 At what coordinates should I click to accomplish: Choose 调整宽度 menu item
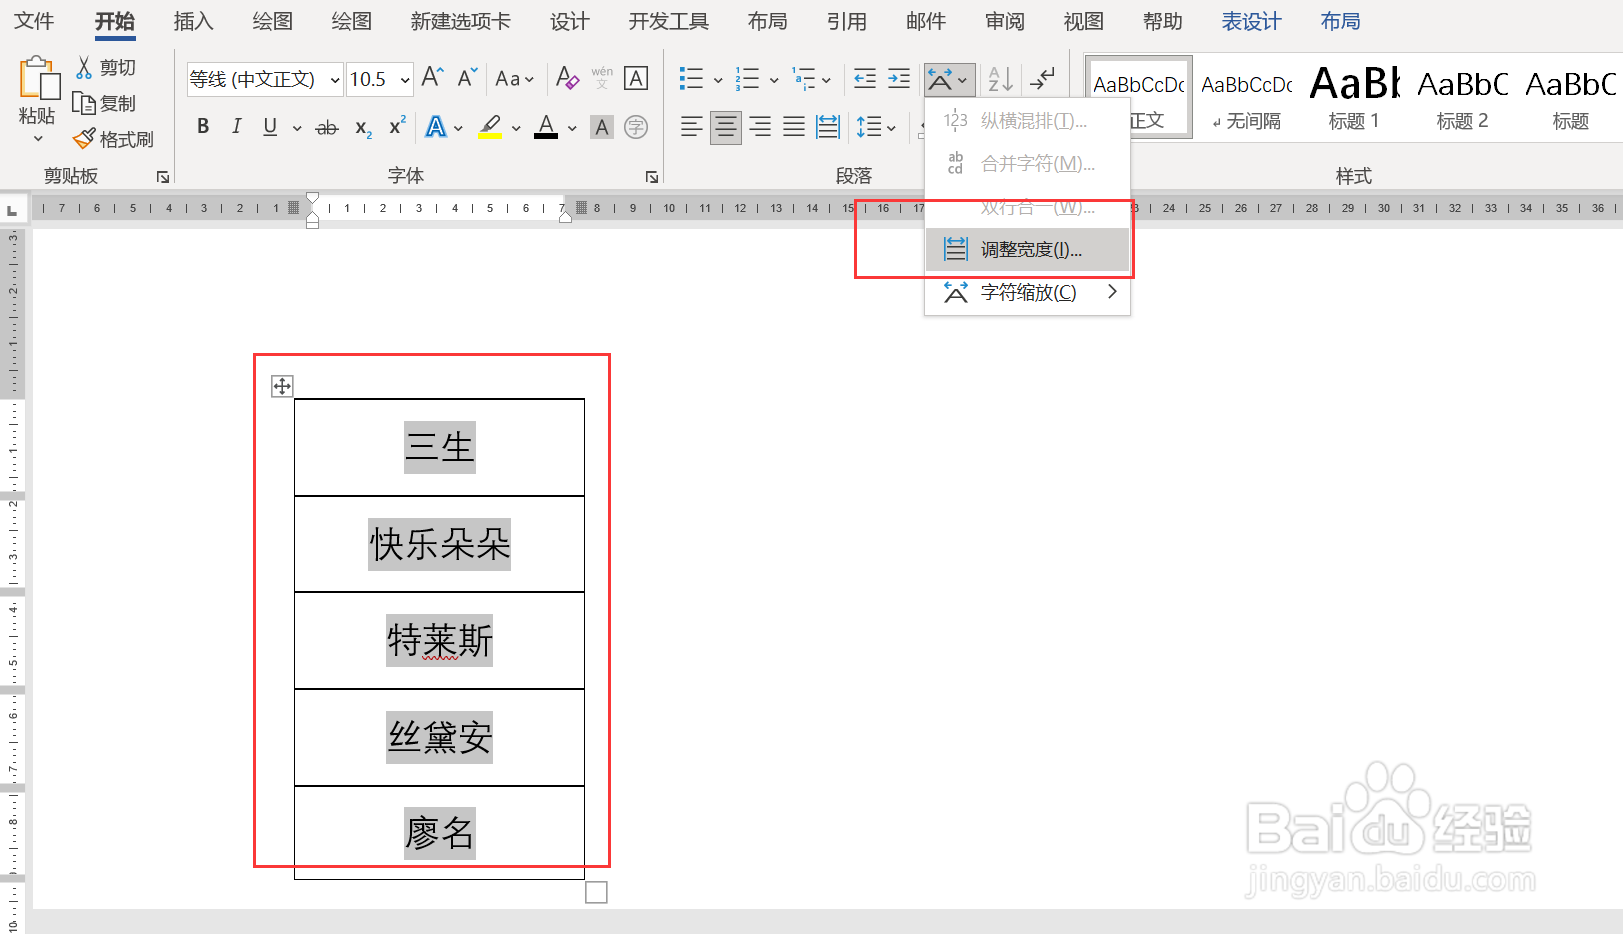coord(1028,249)
